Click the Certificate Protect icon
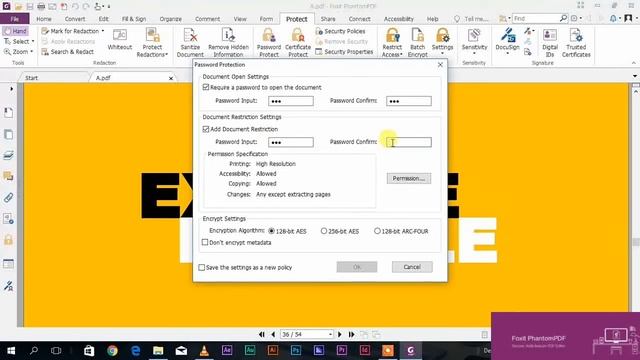Screen dimensions: 640x360 pos(298,36)
